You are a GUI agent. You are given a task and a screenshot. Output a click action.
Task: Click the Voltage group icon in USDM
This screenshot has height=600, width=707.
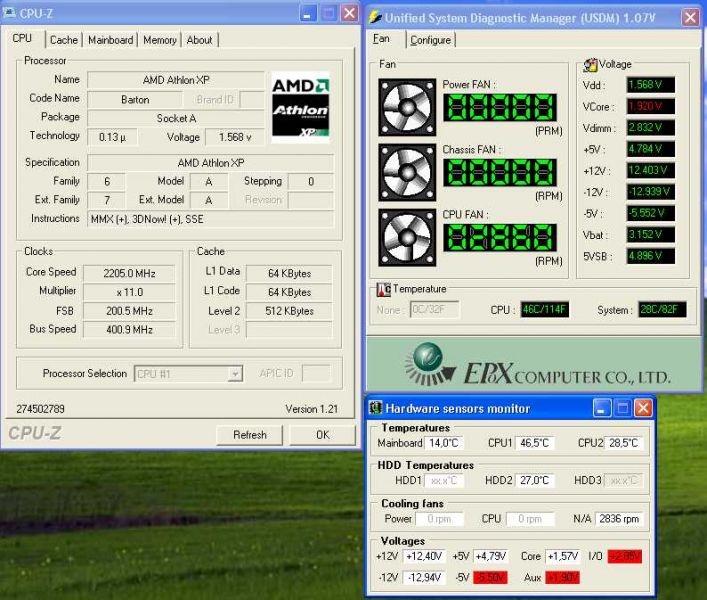pyautogui.click(x=590, y=65)
